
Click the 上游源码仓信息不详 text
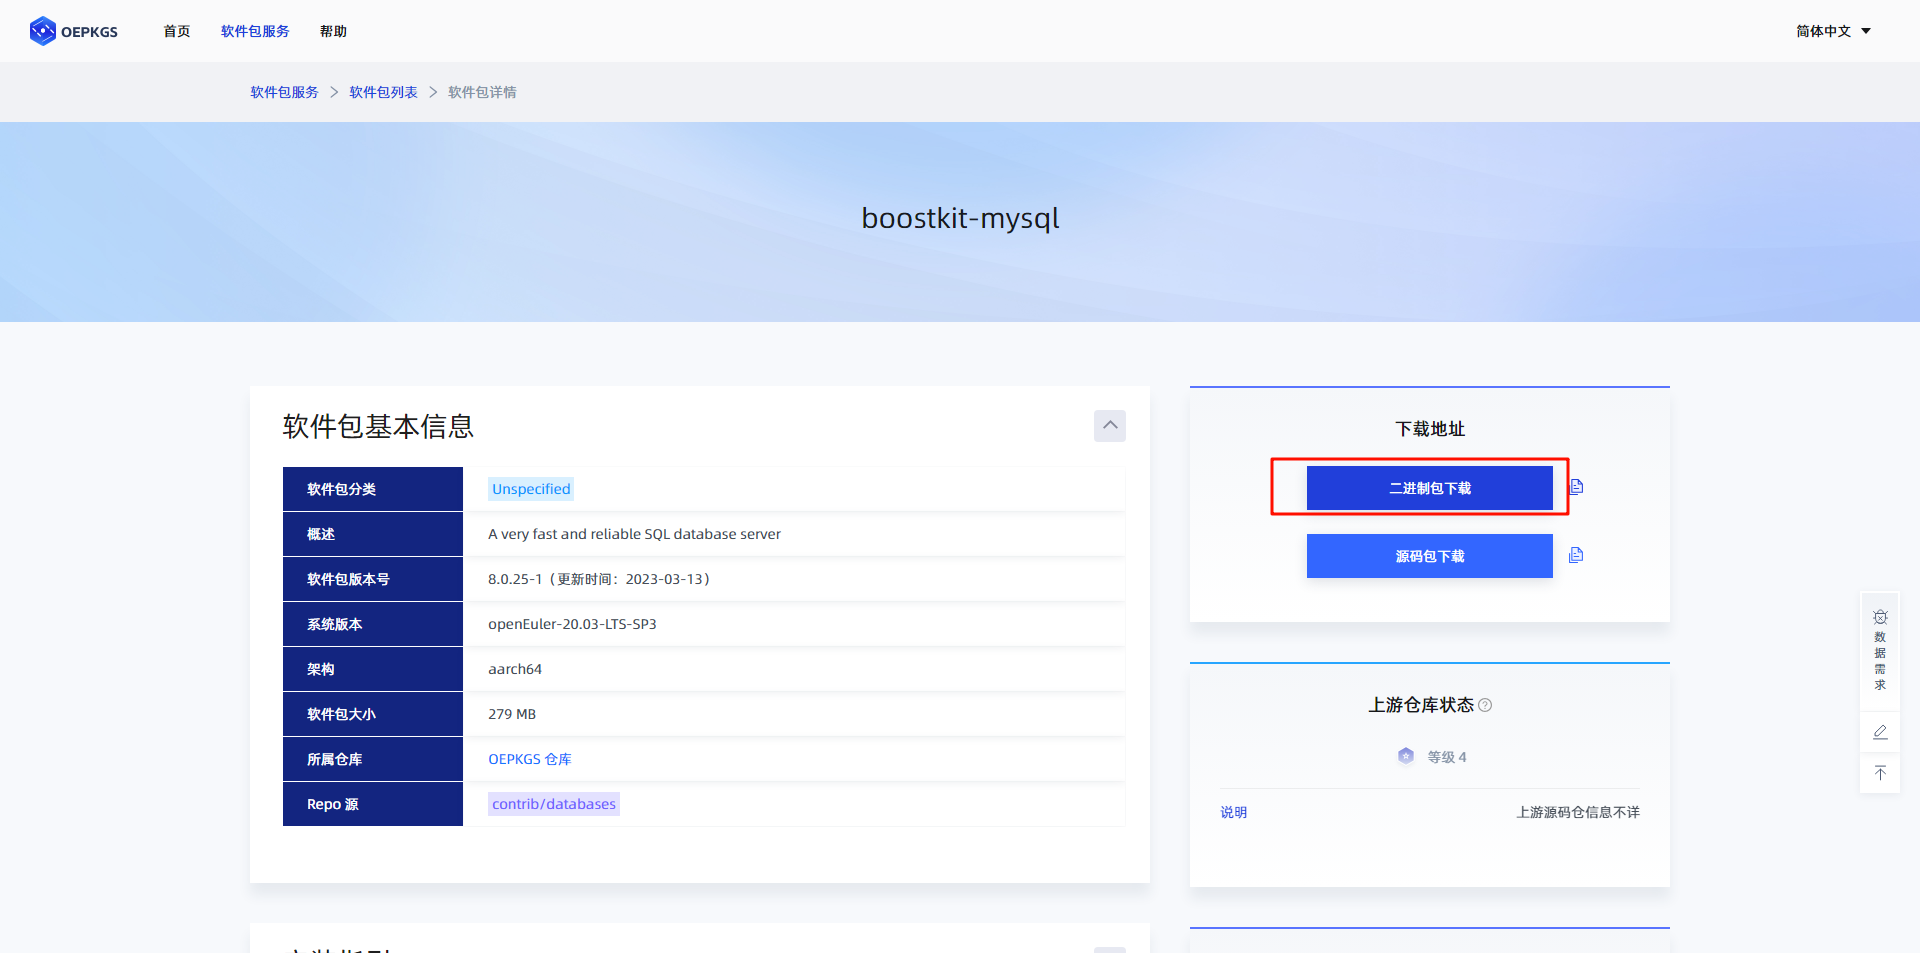click(x=1578, y=812)
